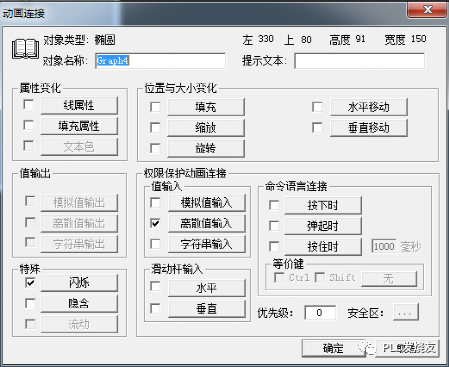This screenshot has width=449, height=367.
Task: Open the 缩放 scaling button
Action: [206, 128]
